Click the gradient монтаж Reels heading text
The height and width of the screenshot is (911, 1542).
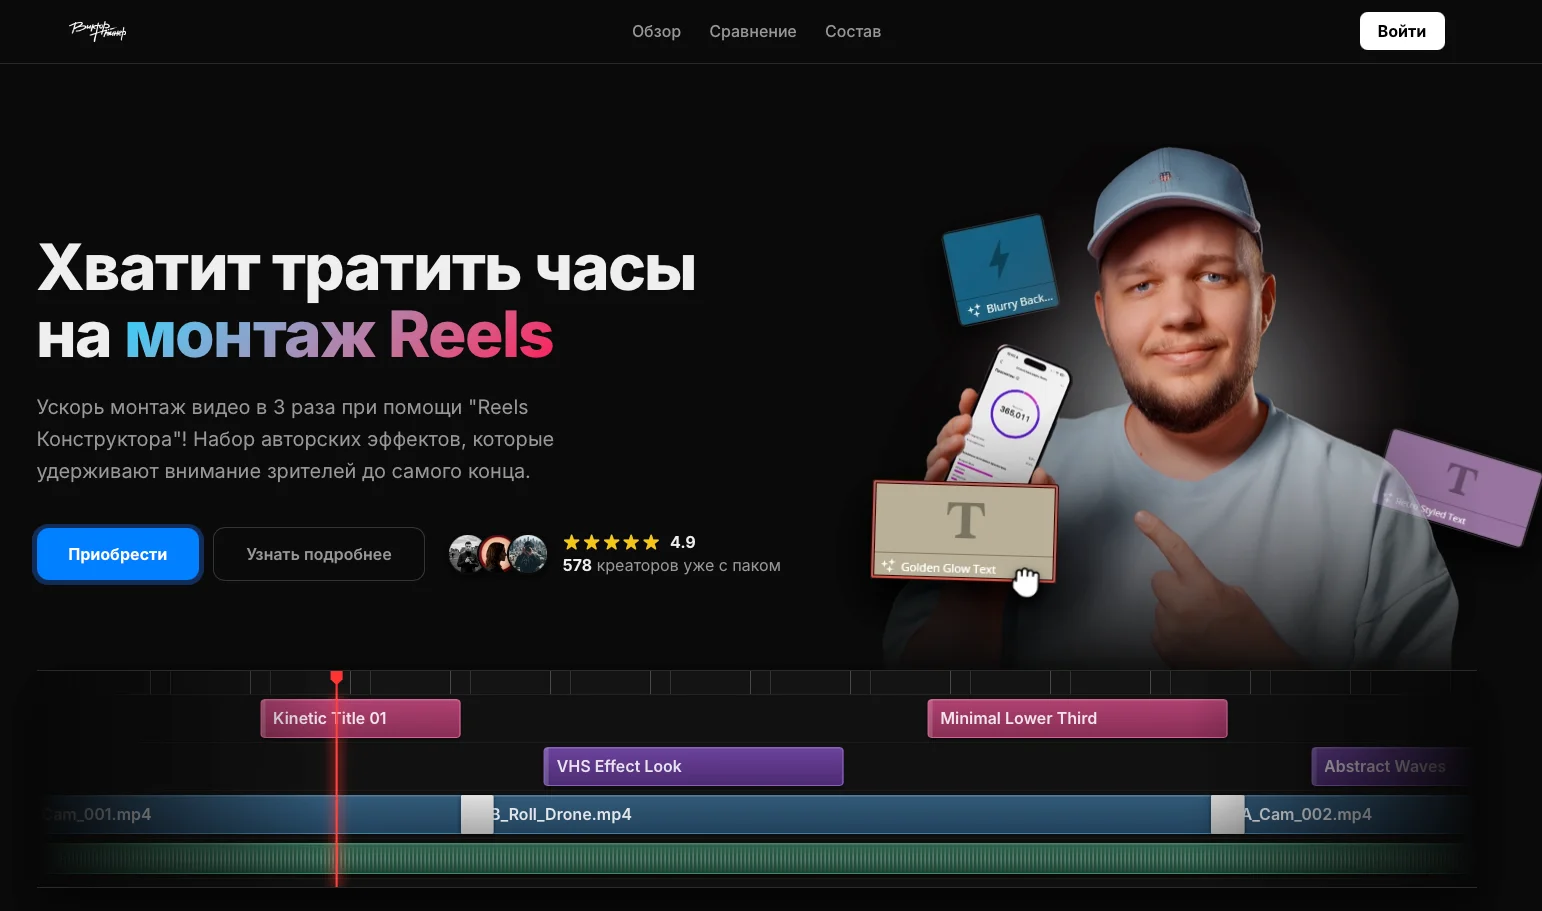(x=339, y=335)
